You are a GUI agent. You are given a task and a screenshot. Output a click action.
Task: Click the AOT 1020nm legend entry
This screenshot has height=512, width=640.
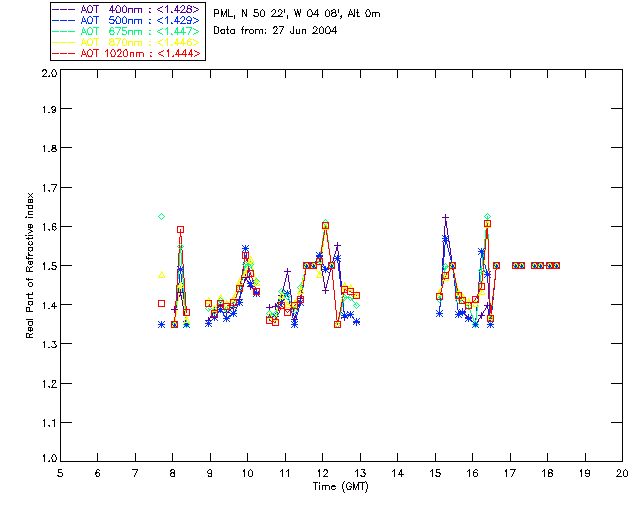(127, 53)
